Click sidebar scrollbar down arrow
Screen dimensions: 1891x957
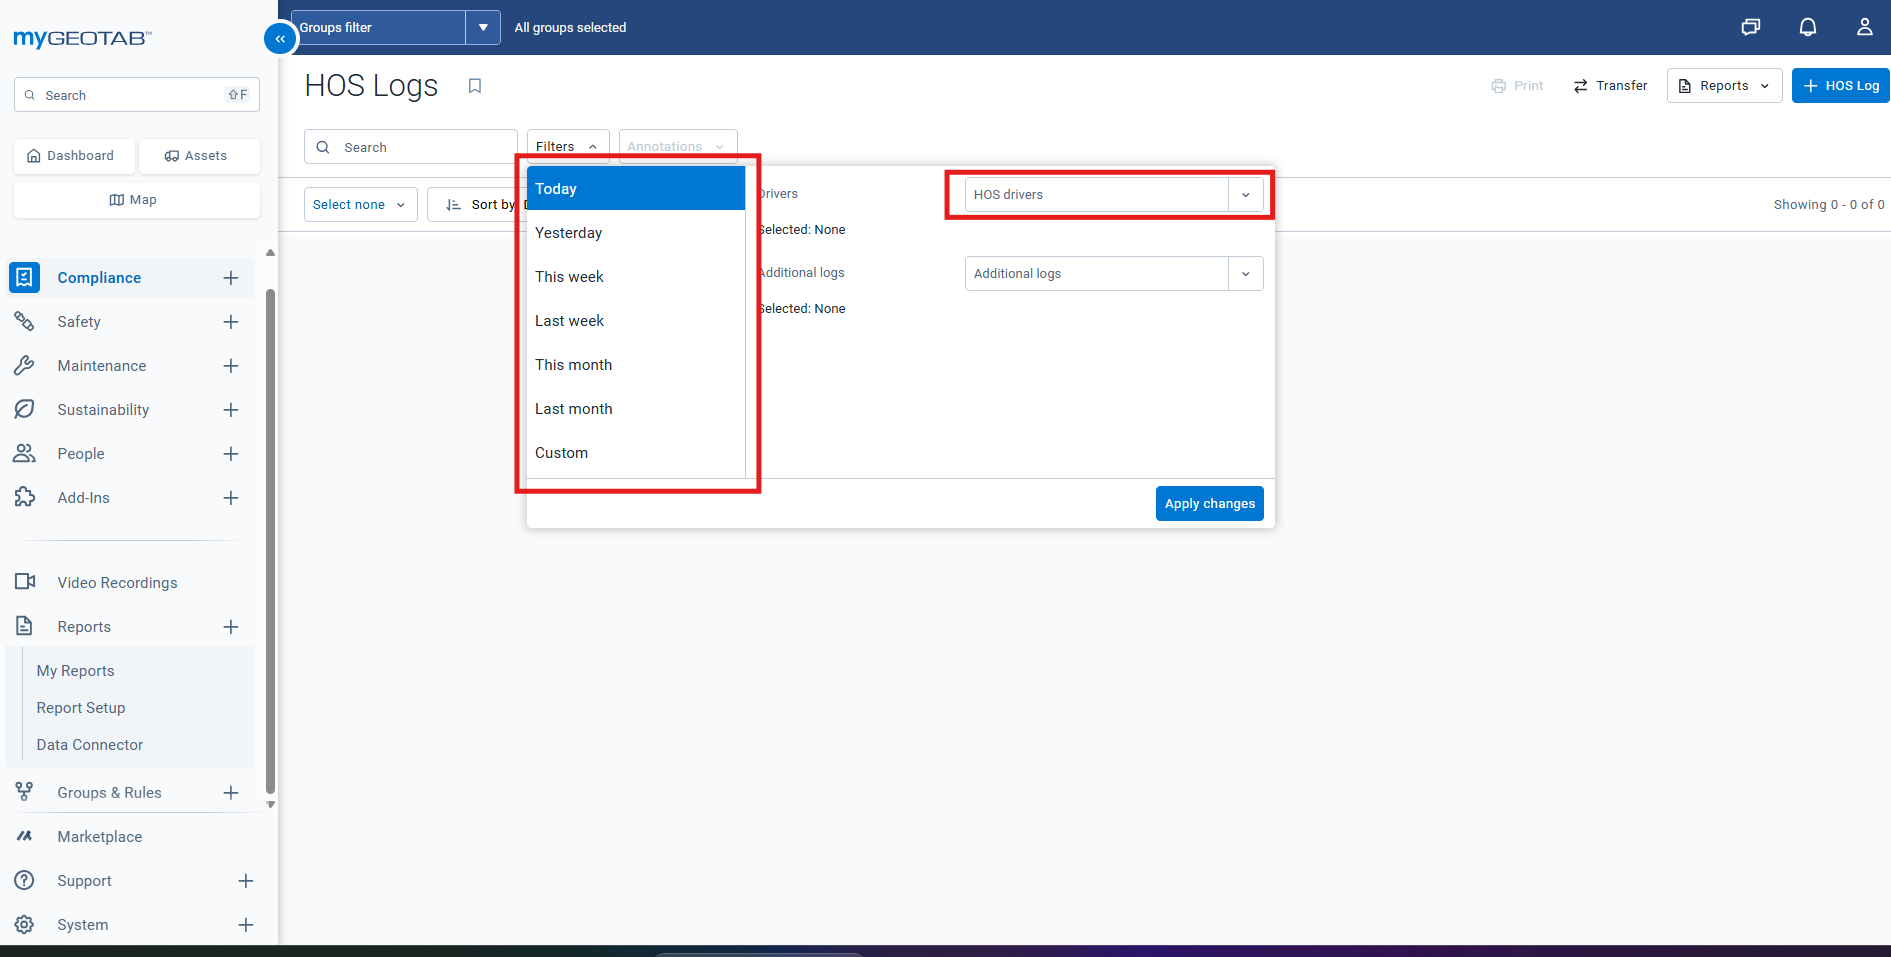point(270,804)
